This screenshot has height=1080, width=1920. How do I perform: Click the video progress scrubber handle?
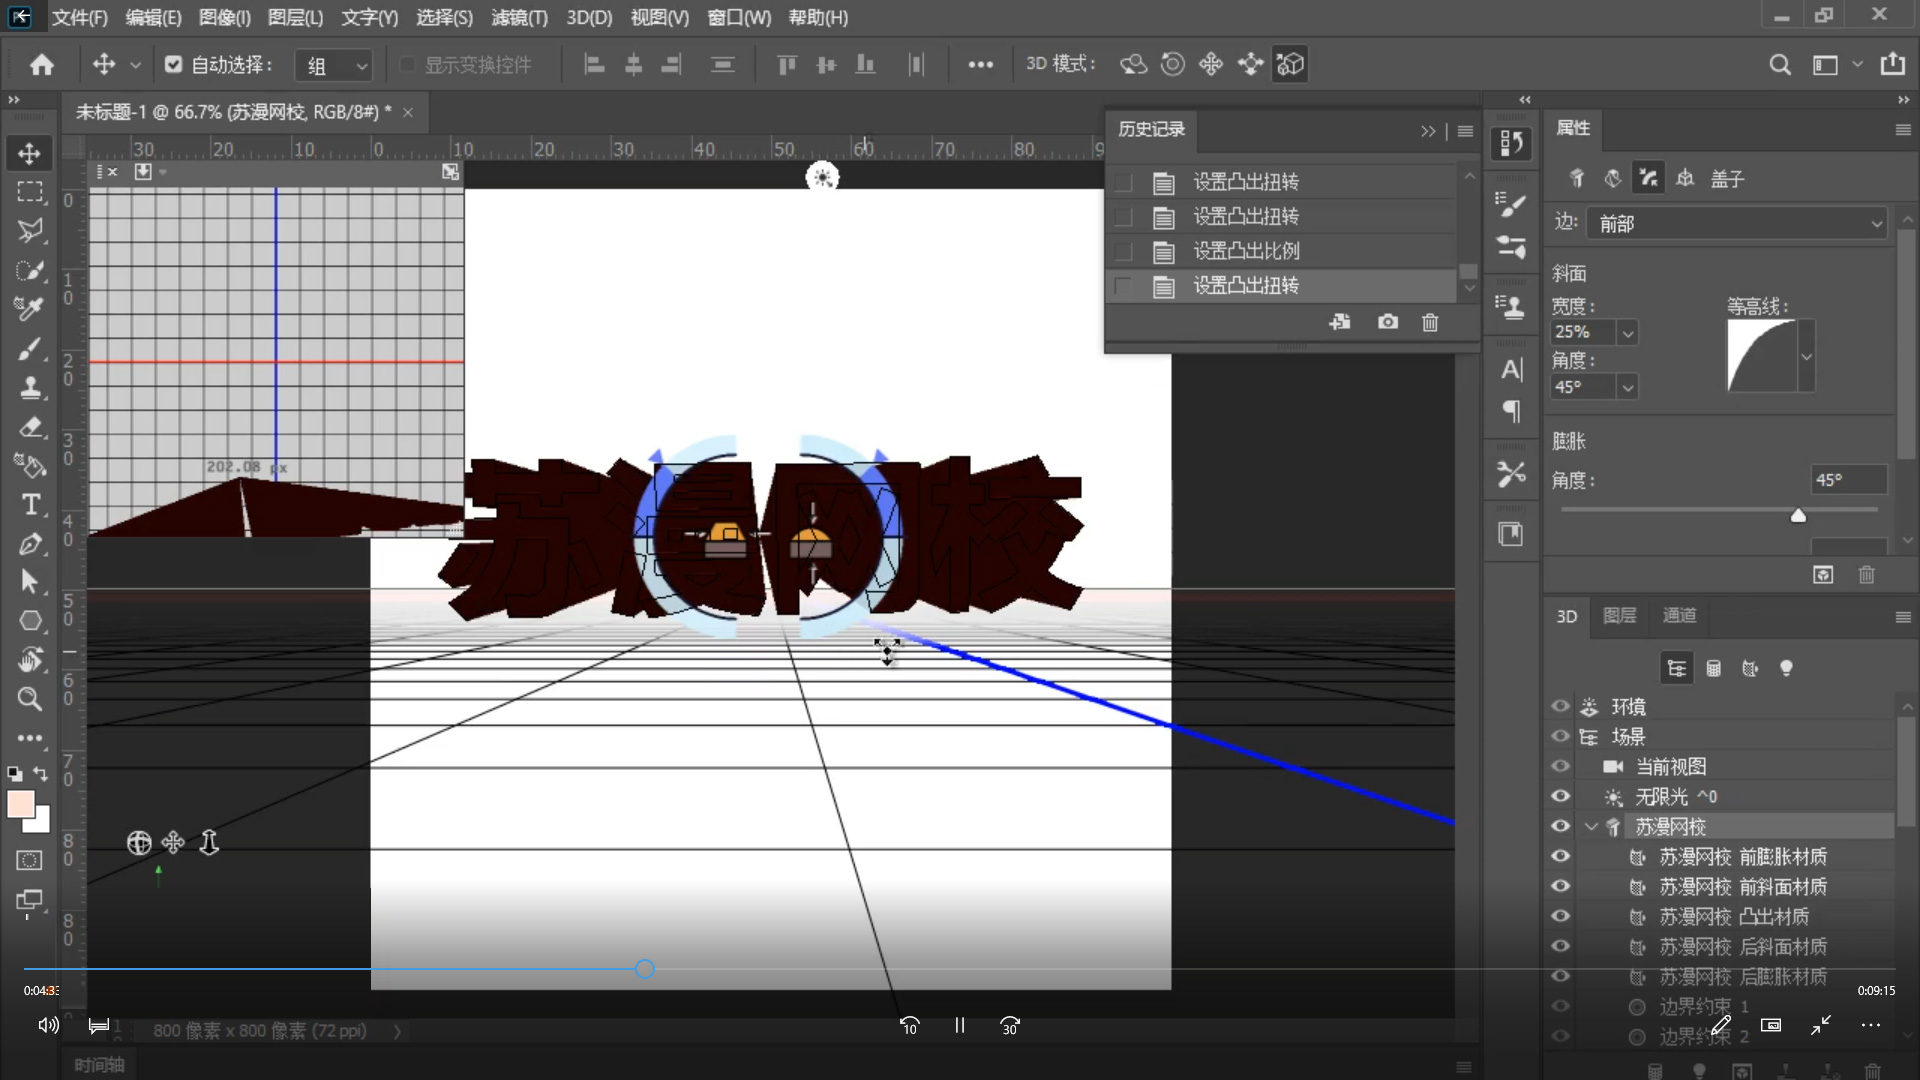(645, 969)
